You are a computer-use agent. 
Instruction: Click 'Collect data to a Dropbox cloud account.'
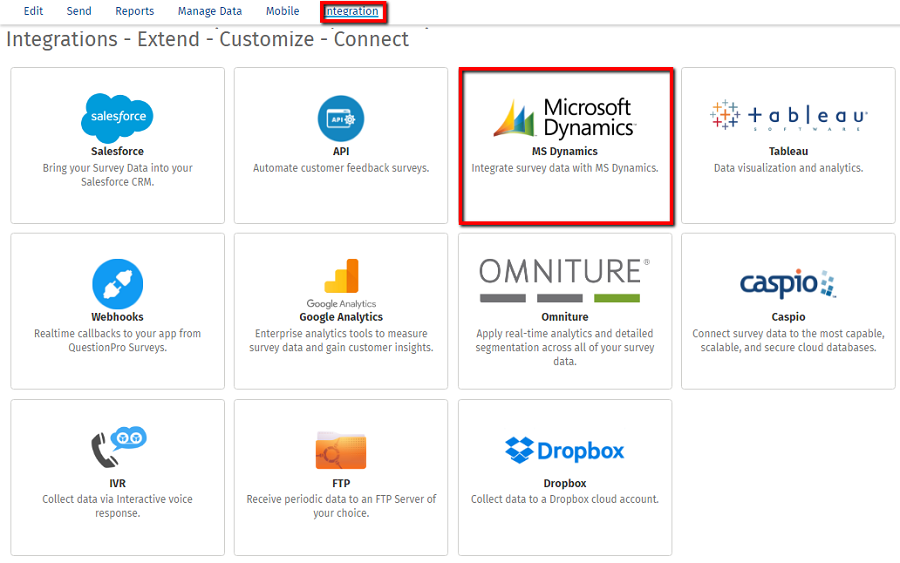point(565,499)
